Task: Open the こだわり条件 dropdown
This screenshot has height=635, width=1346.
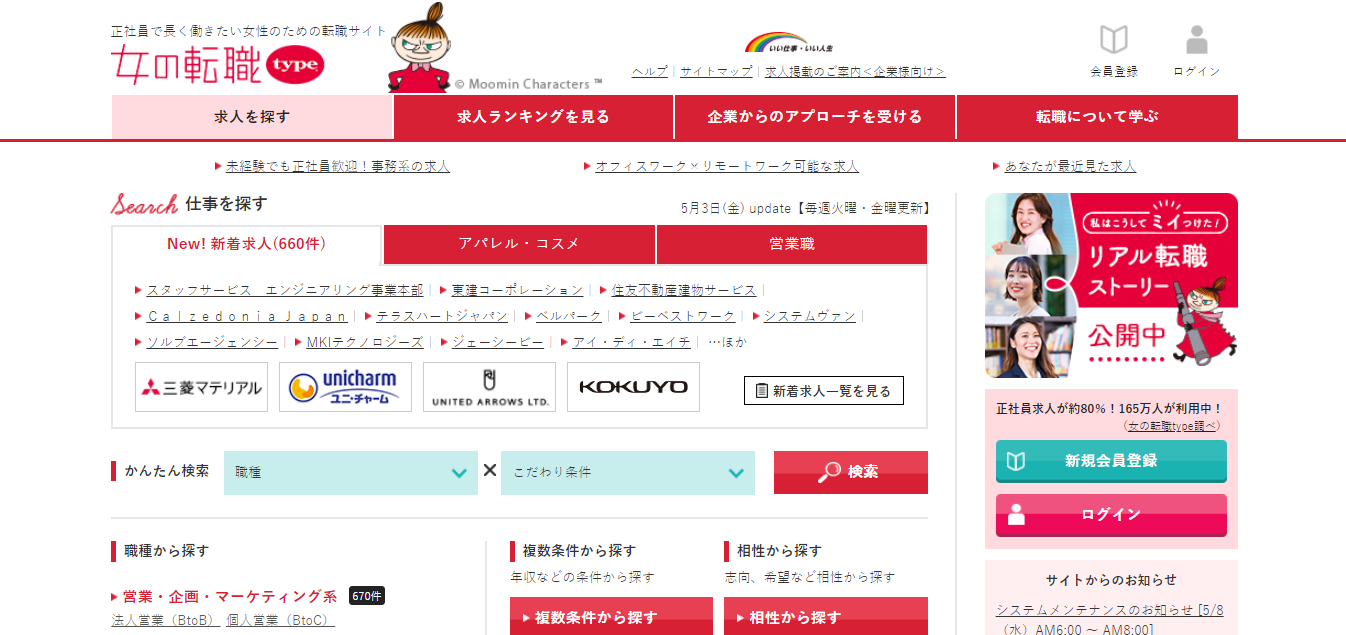Action: click(628, 472)
